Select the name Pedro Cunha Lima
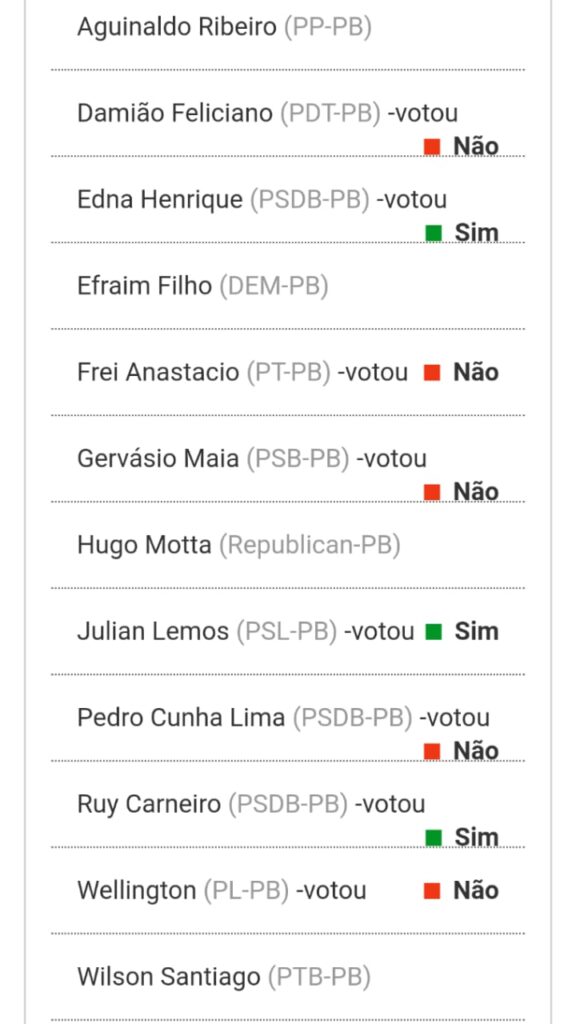 tap(181, 718)
